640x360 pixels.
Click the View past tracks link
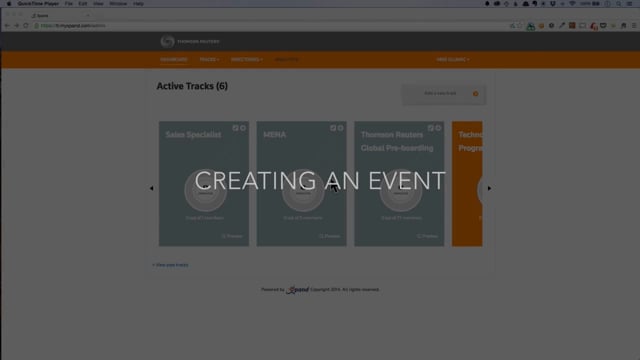[171, 265]
